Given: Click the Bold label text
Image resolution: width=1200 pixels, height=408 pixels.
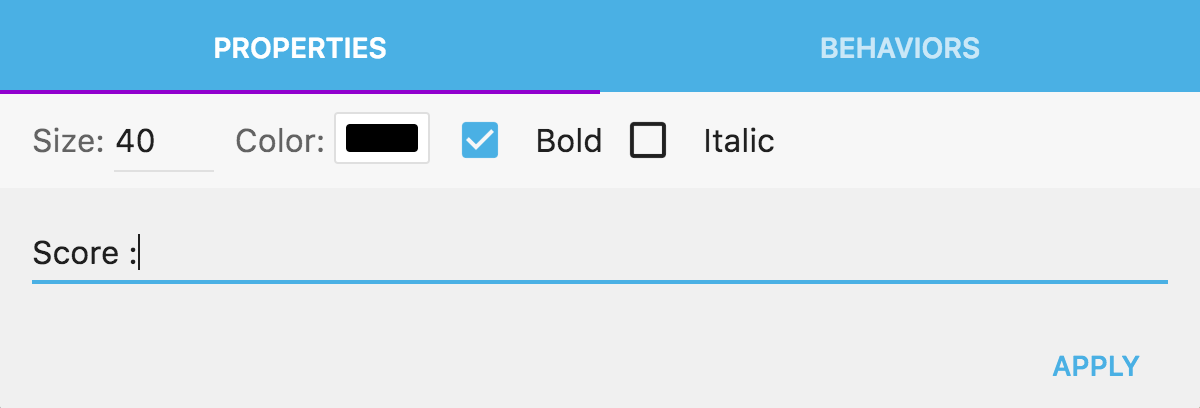Looking at the screenshot, I should click(x=569, y=141).
